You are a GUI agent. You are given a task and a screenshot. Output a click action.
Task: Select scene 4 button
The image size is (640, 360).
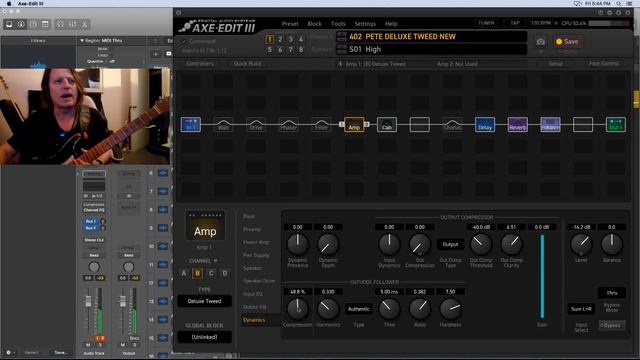[301, 40]
